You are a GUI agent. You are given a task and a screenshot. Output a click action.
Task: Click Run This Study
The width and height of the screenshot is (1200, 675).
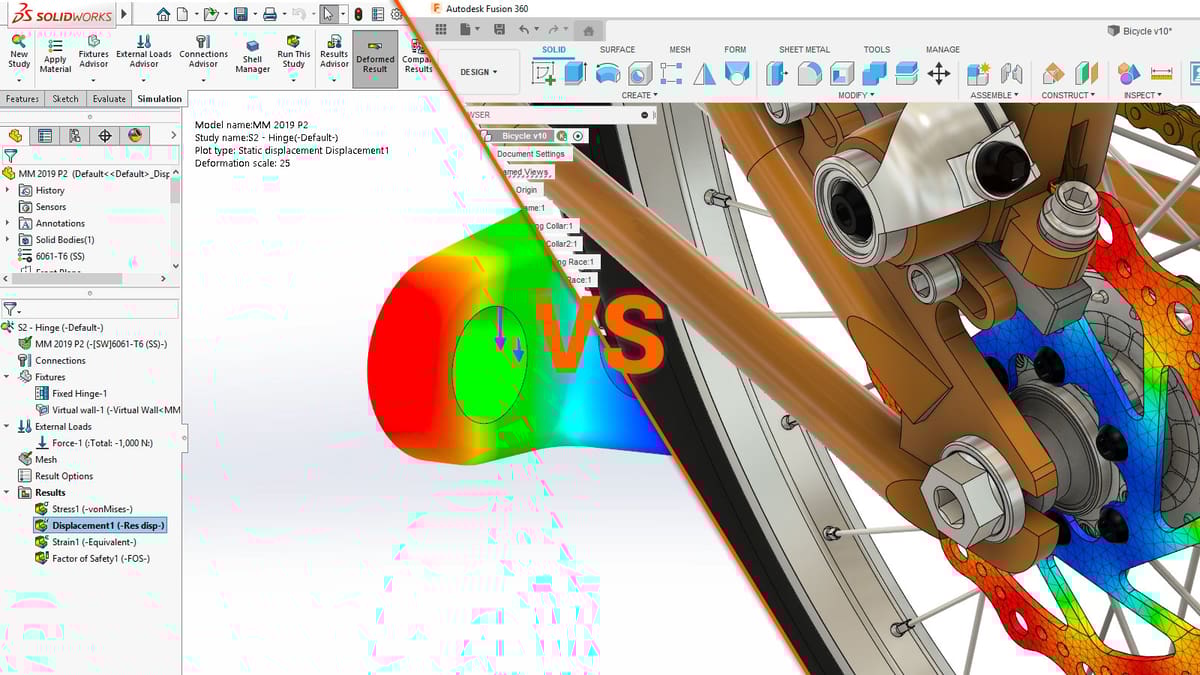(293, 52)
